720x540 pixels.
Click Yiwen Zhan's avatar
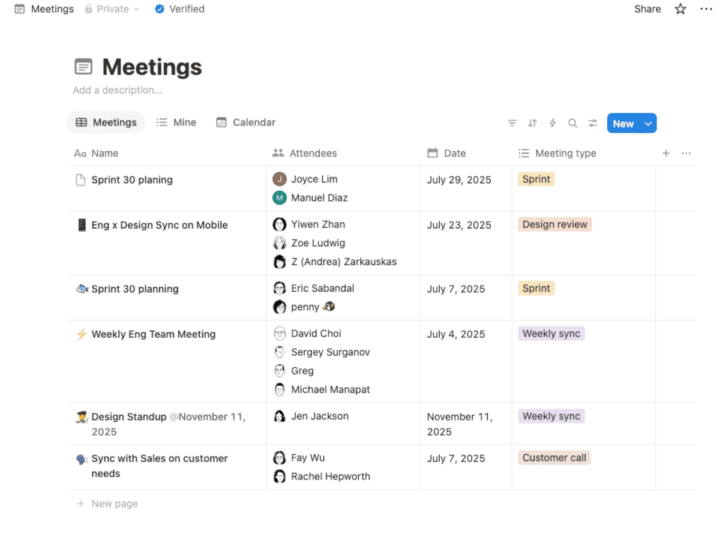[279, 225]
